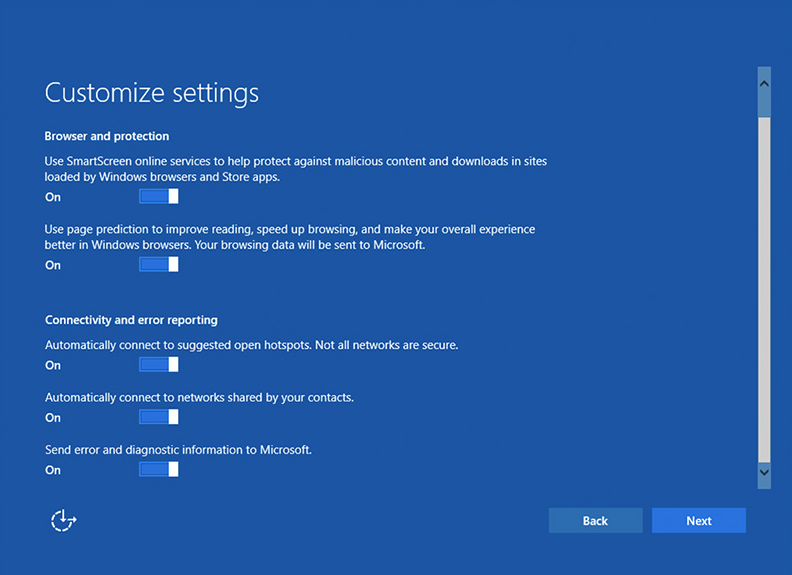Disable the SmartScreen online services toggle
This screenshot has height=575, width=792.
158,197
